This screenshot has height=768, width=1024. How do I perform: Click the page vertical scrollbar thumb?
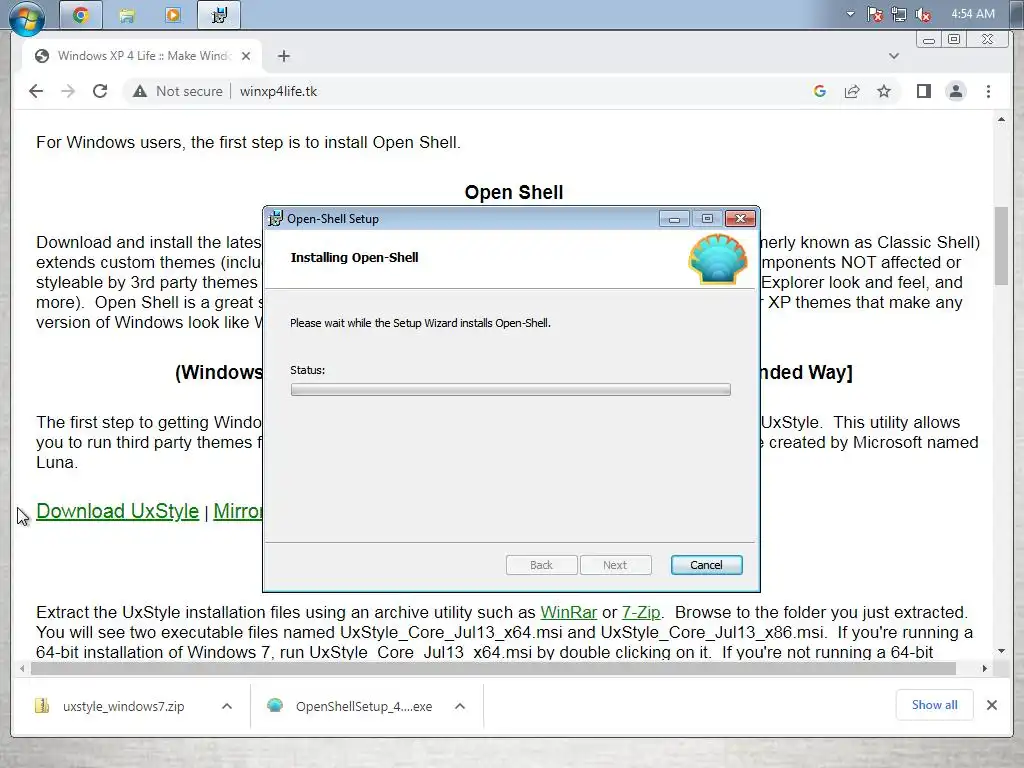(x=1001, y=246)
